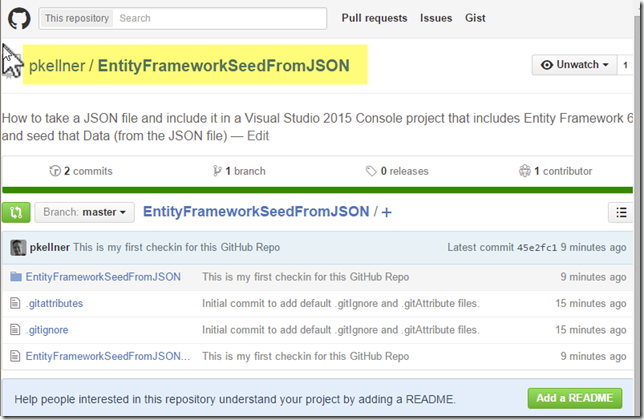Click the watcher count 1 next to Unwatch
The width and height of the screenshot is (644, 420).
[625, 65]
